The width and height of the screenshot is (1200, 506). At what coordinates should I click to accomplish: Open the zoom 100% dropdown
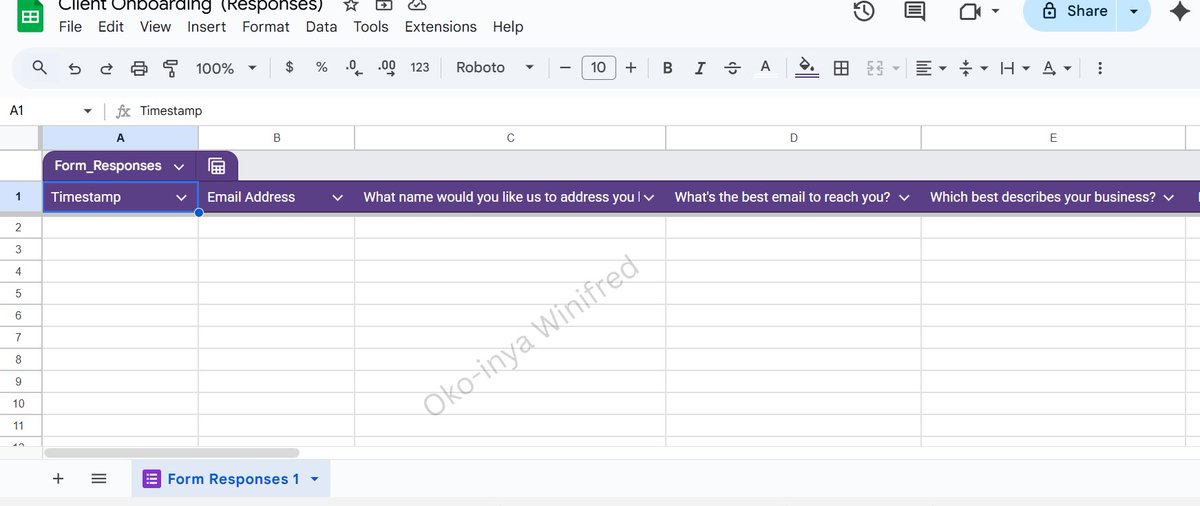pyautogui.click(x=226, y=68)
